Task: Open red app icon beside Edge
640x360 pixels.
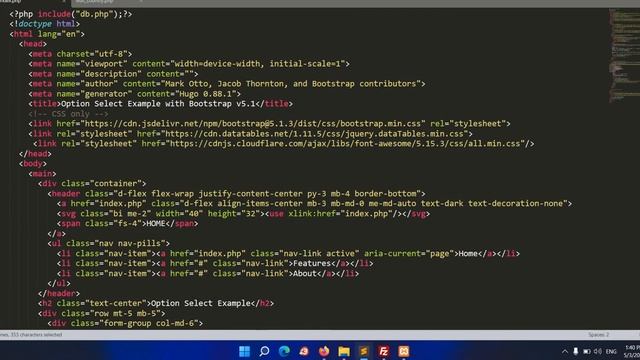Action: [304, 351]
